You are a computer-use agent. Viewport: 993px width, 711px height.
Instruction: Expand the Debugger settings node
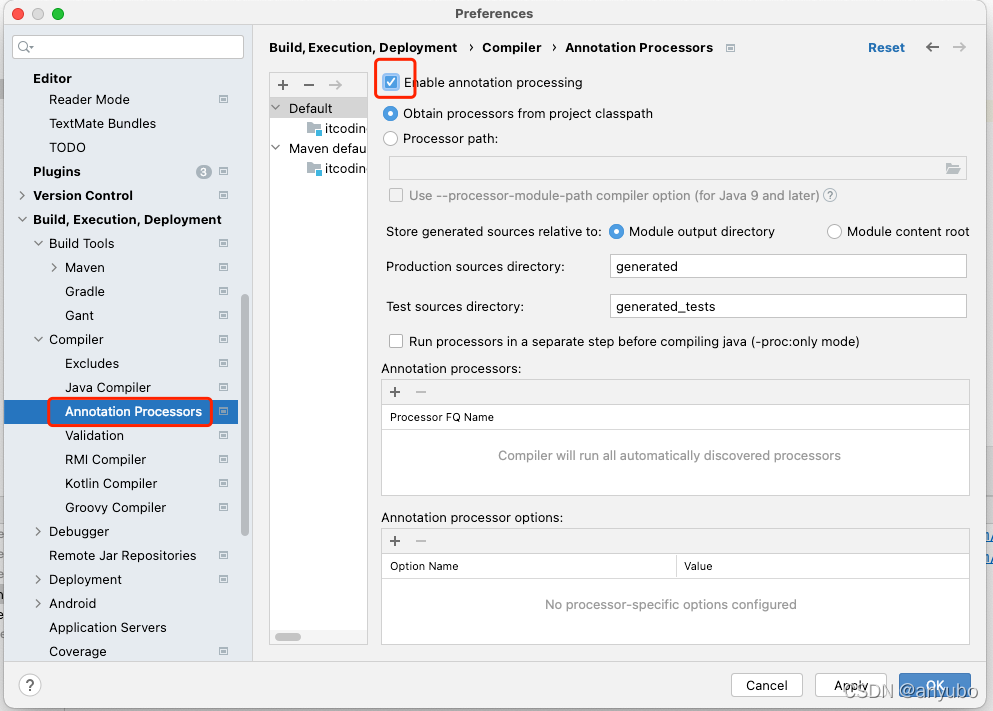(x=38, y=532)
